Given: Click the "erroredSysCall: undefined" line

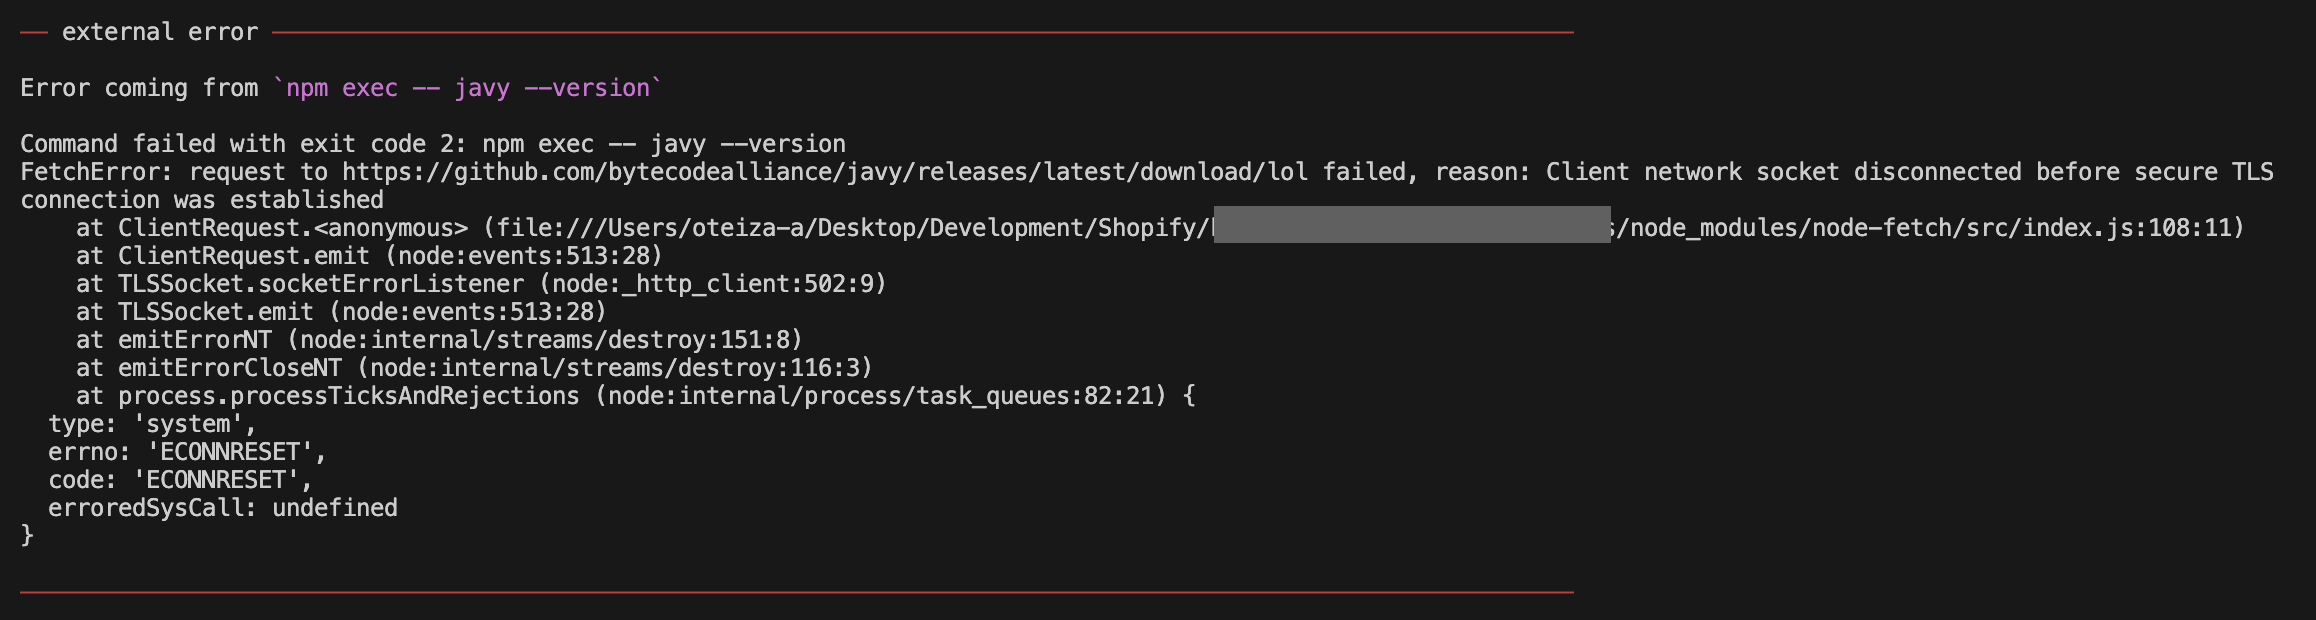Looking at the screenshot, I should point(222,508).
